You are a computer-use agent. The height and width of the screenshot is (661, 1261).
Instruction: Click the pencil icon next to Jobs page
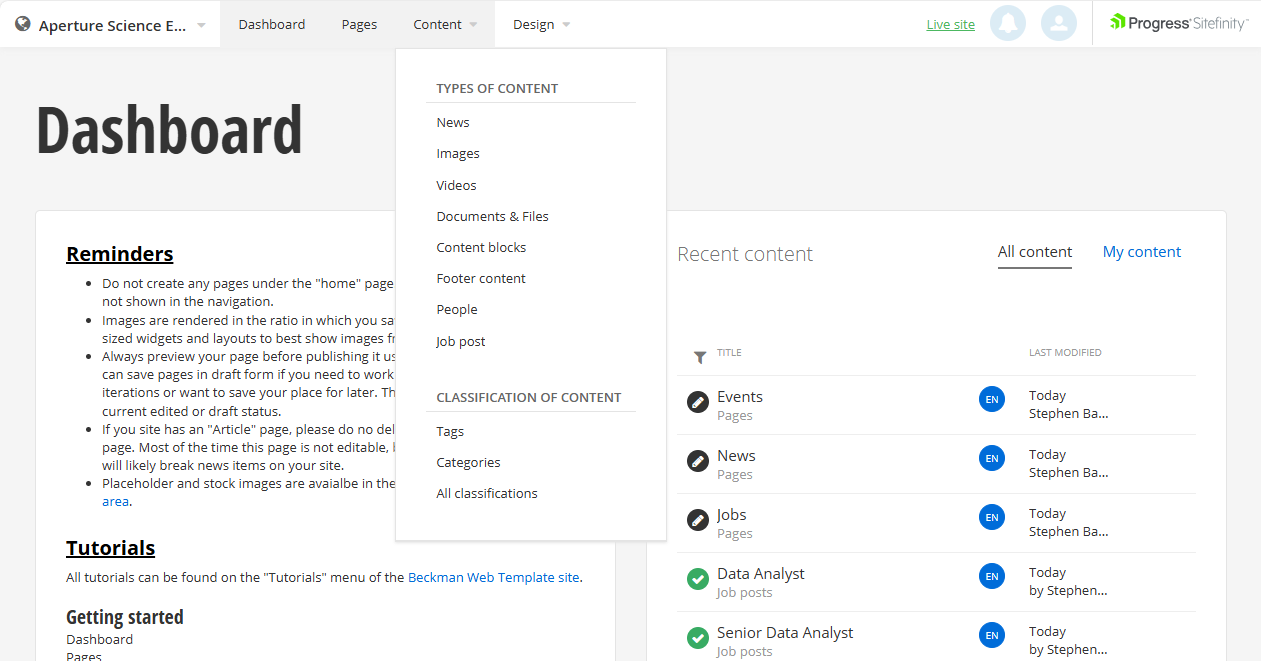coord(697,519)
